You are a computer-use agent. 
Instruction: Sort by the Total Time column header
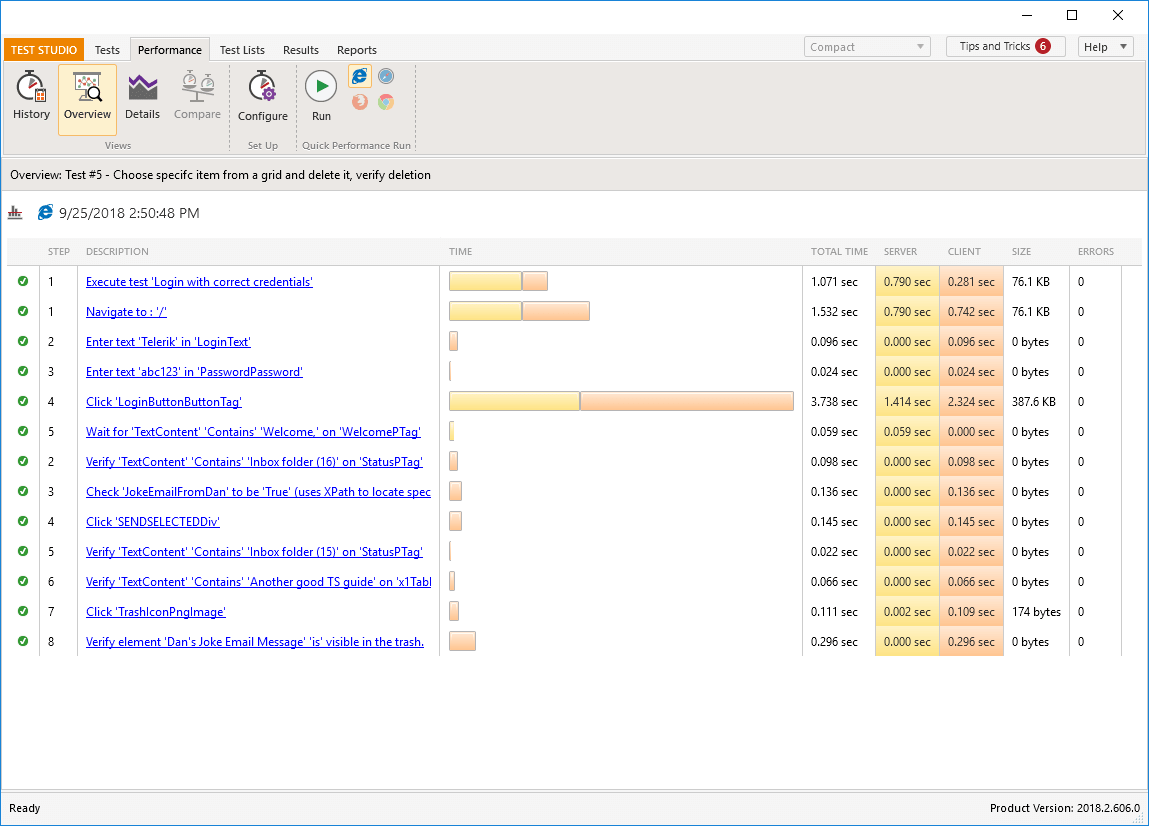(x=839, y=252)
